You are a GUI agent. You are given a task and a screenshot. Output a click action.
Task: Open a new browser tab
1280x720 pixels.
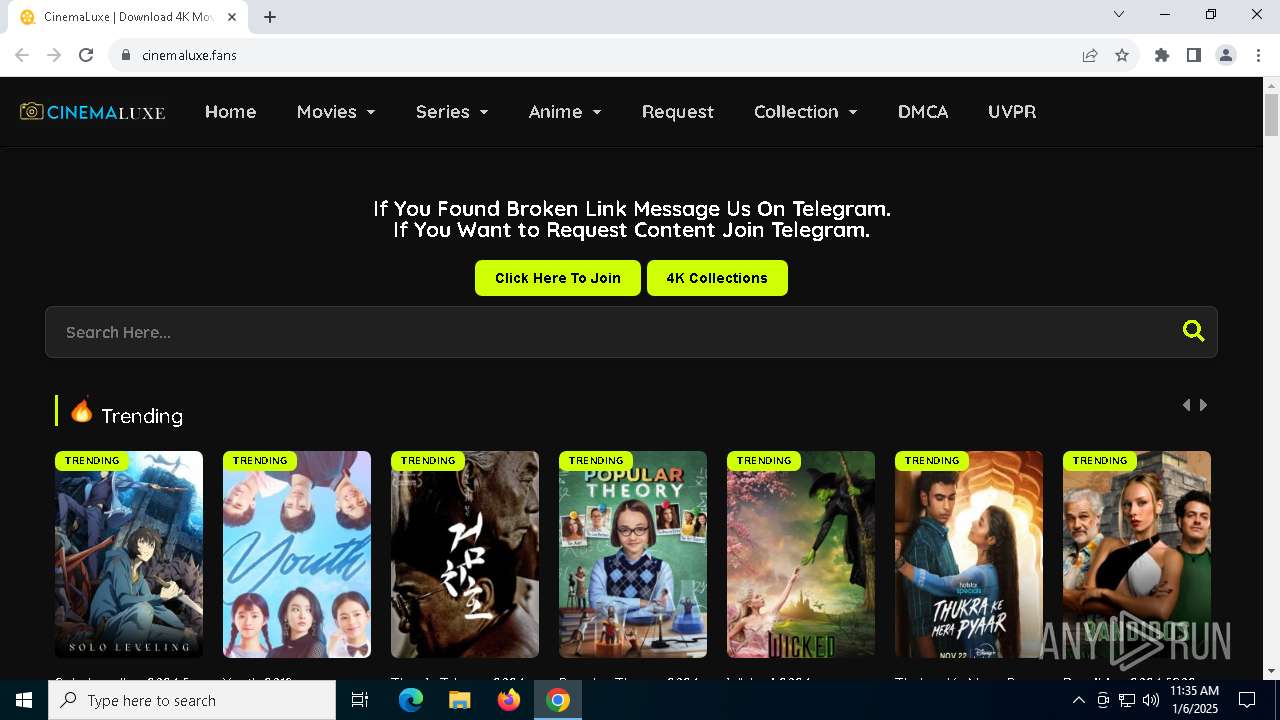pyautogui.click(x=270, y=17)
